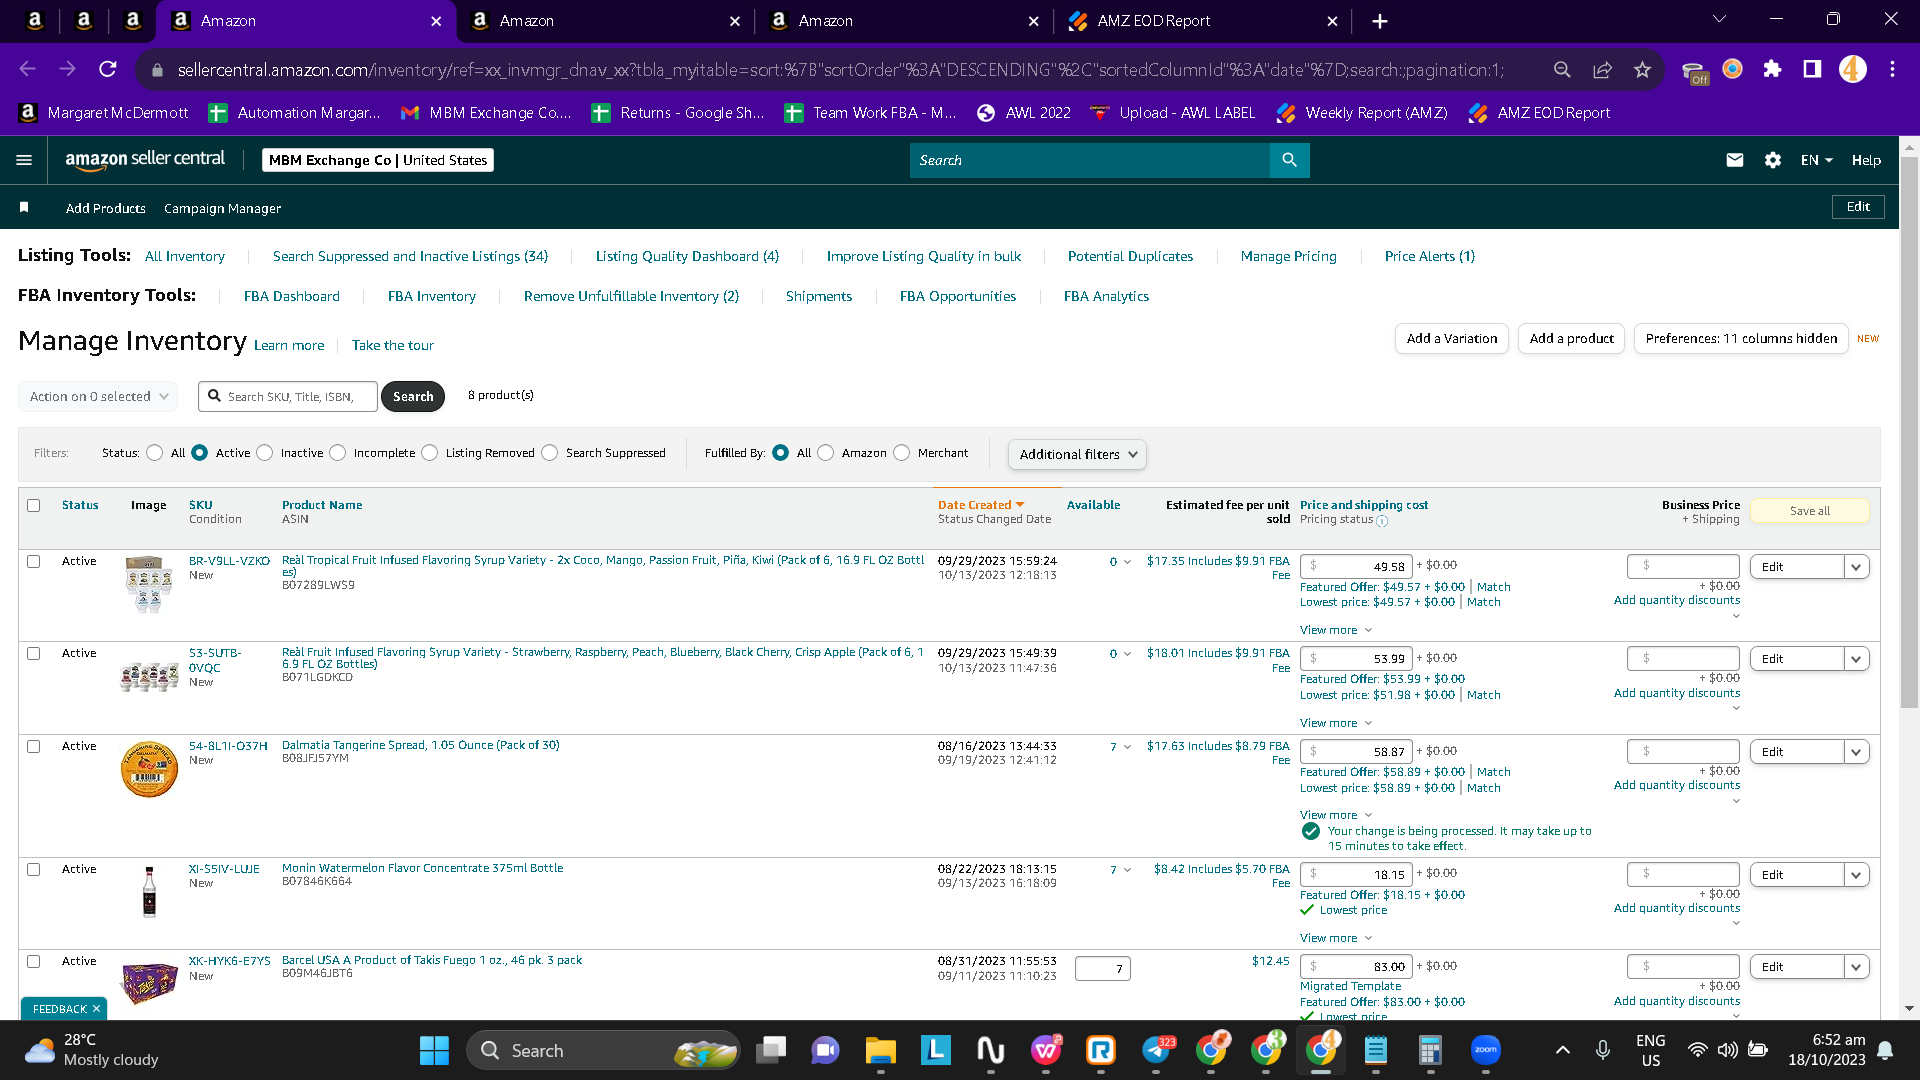Select the Incomplete status filter
1920x1080 pixels.
tap(338, 453)
